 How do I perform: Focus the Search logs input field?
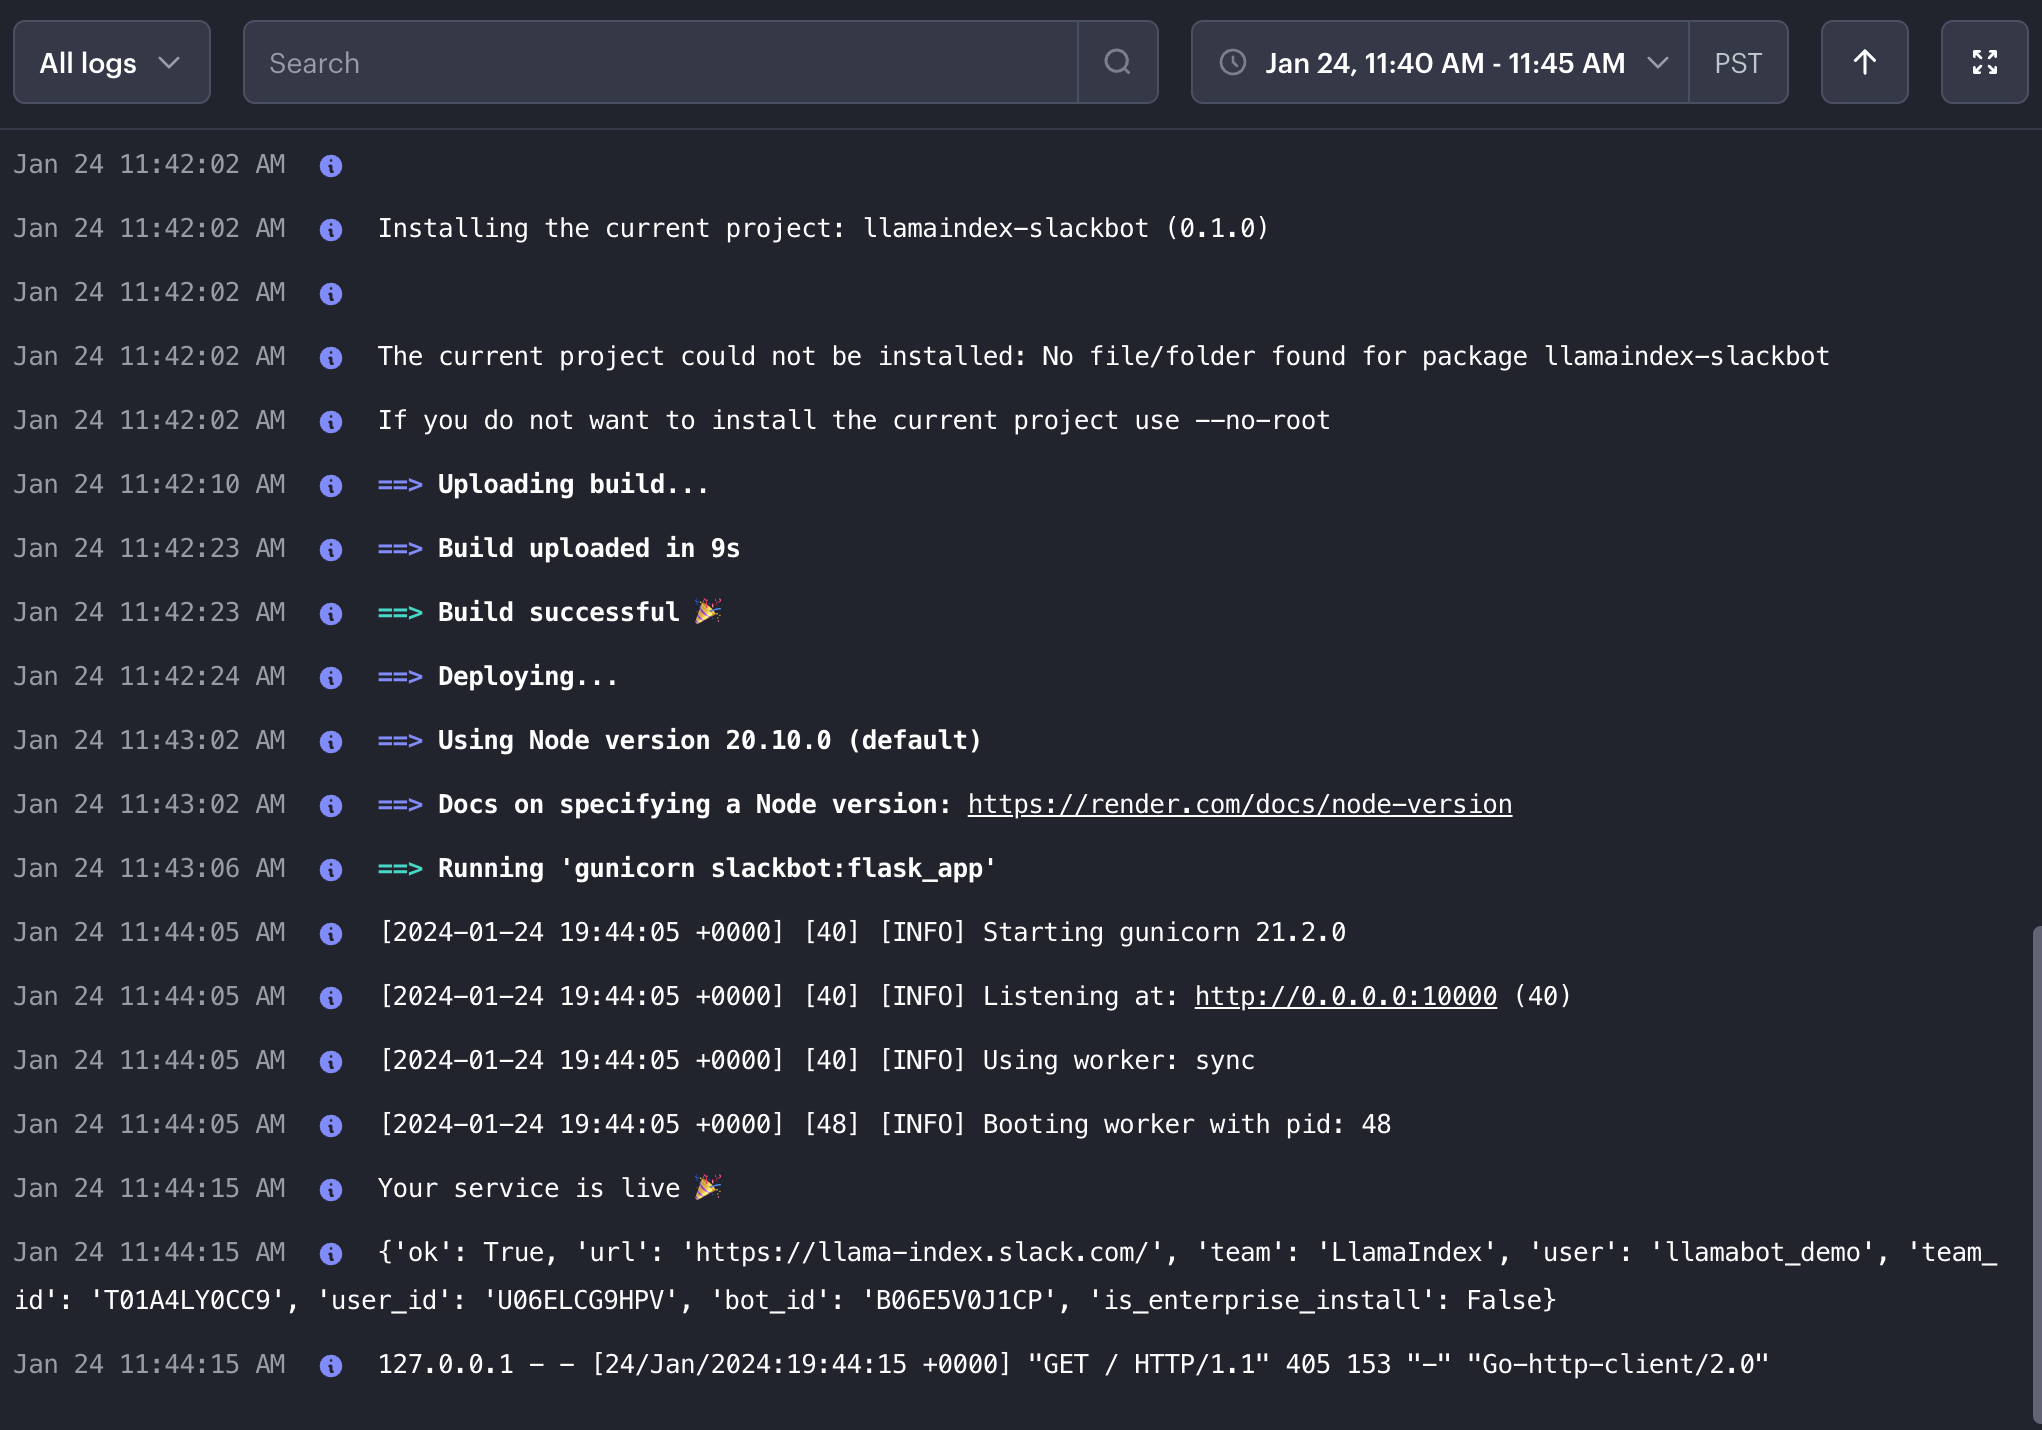click(660, 62)
